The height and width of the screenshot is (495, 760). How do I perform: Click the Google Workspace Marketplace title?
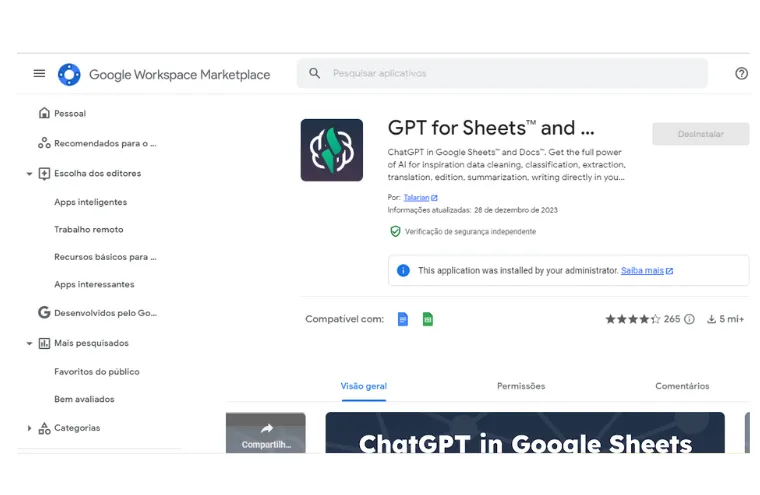pos(180,75)
